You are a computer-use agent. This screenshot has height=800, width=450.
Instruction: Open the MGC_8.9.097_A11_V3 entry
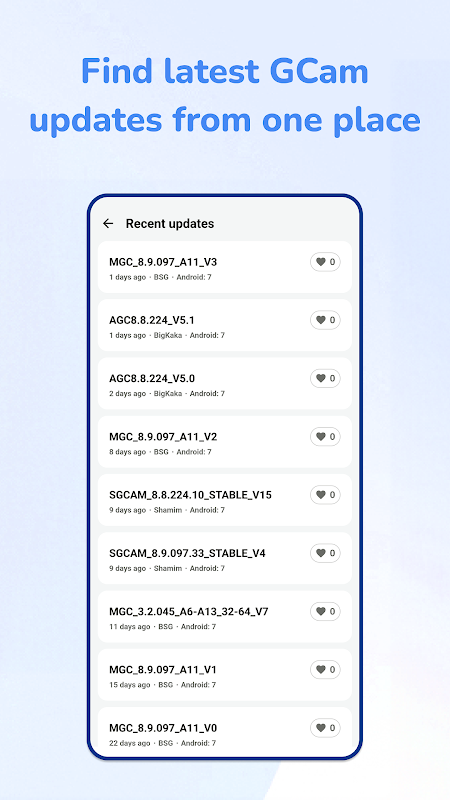(x=224, y=267)
